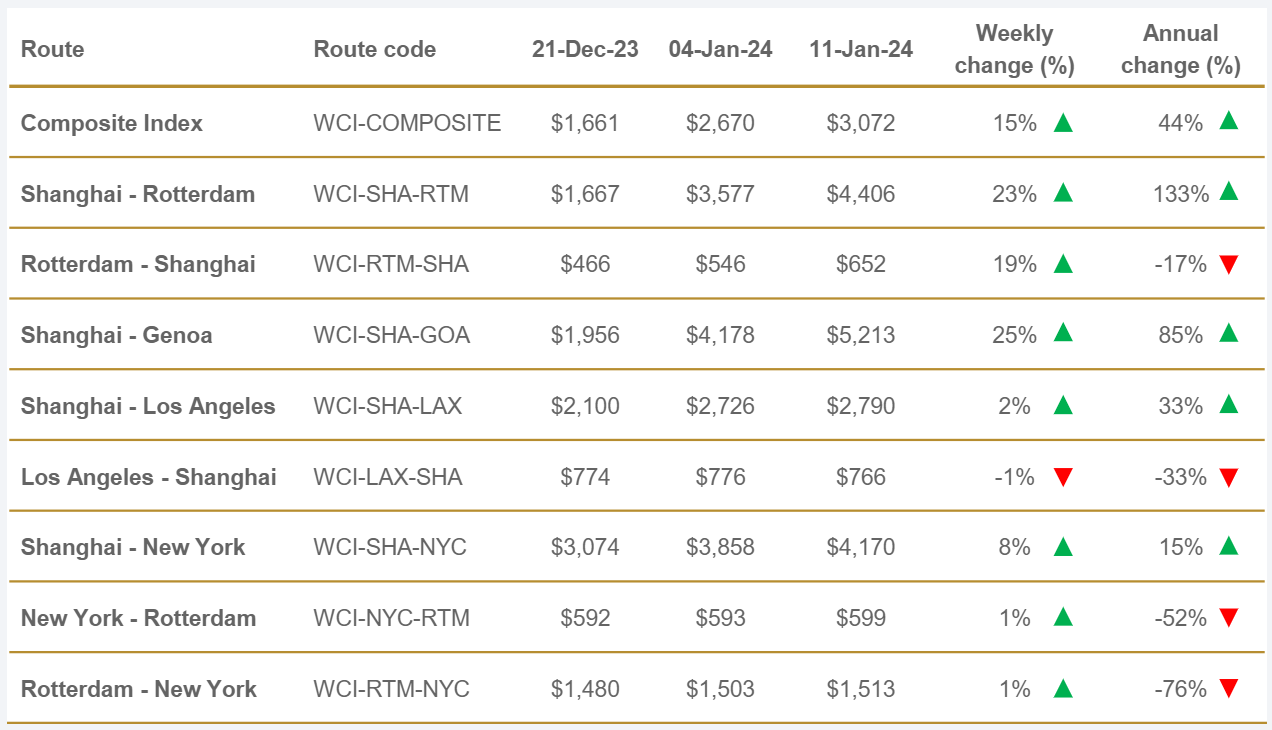Click the red down arrow for New York - Rotterdam annual change

tap(1229, 618)
